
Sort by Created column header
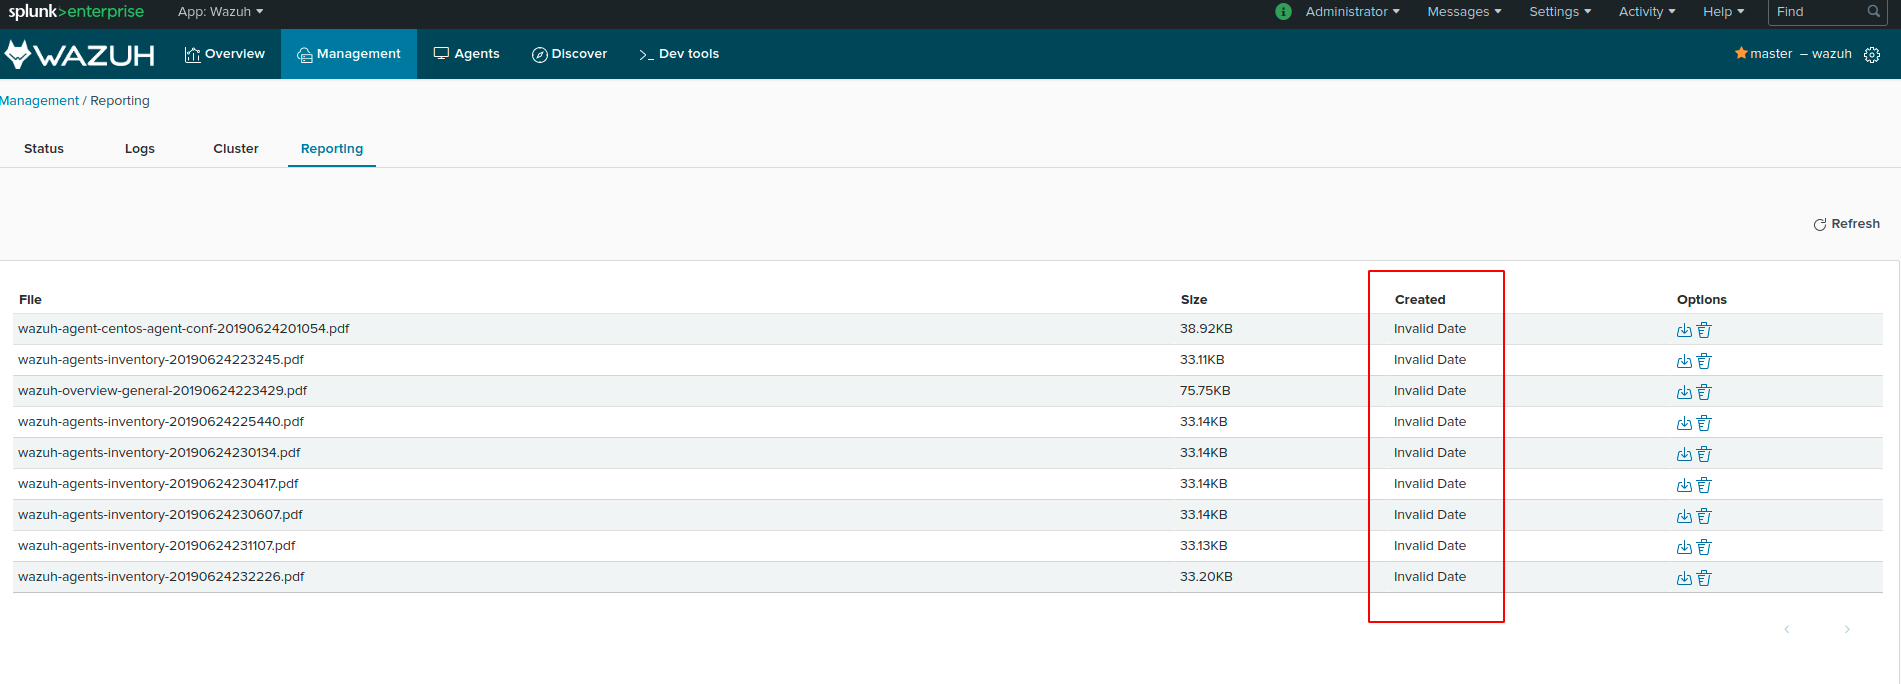(x=1420, y=300)
